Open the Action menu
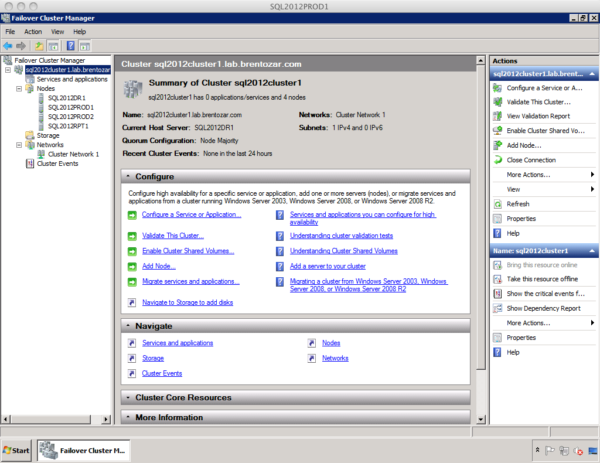 pos(33,32)
